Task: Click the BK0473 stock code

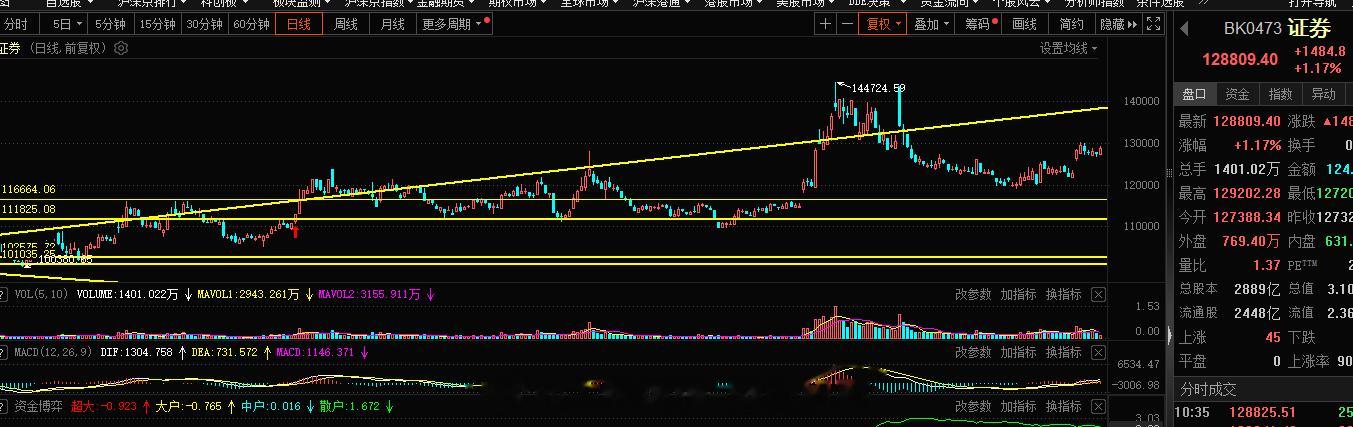Action: pos(1252,30)
